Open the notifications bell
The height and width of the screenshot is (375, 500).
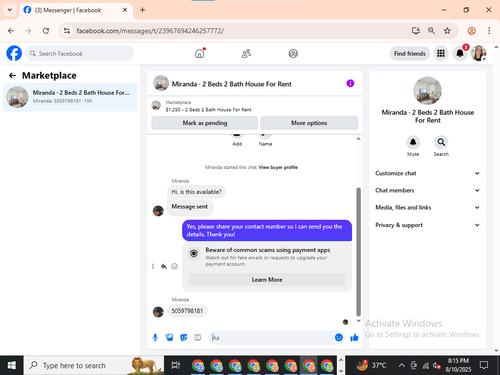[x=460, y=53]
